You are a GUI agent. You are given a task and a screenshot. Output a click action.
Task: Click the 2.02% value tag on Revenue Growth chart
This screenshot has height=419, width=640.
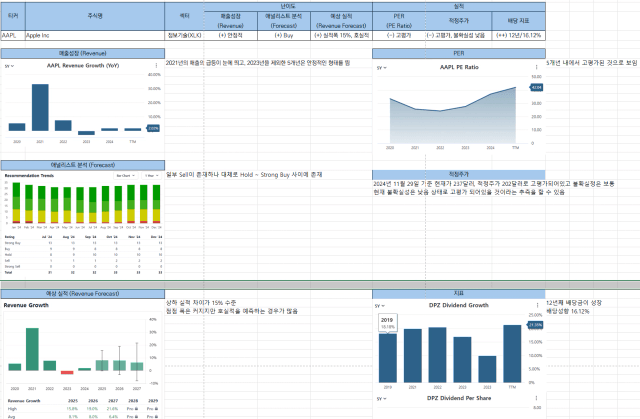coord(153,128)
